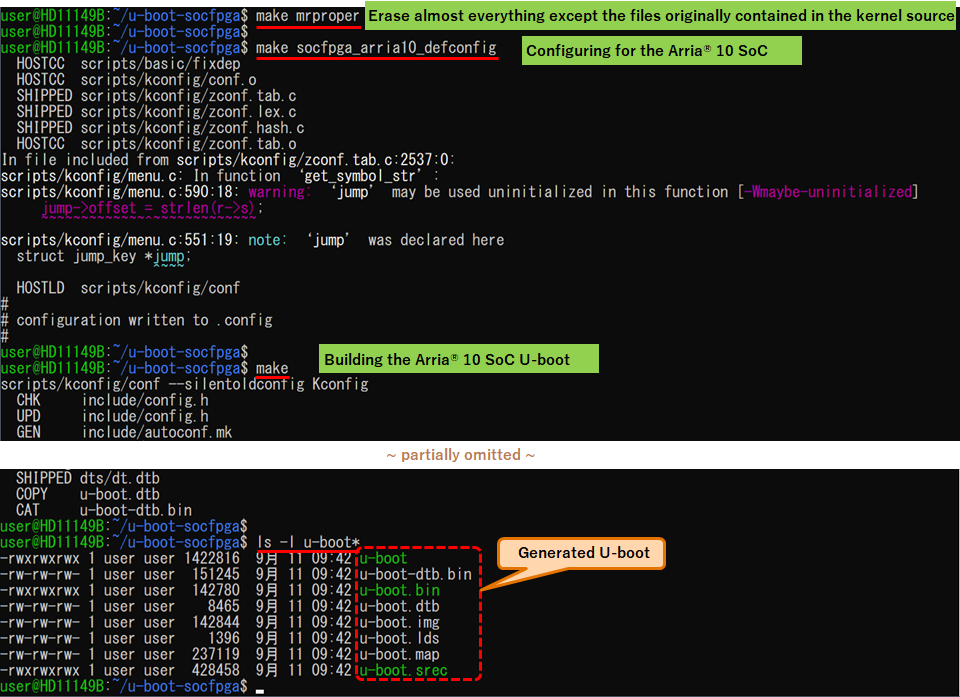Screen dimensions: 960x697
Task: Select the make socfpga_arria10_defconfig command text
Action: tap(377, 47)
